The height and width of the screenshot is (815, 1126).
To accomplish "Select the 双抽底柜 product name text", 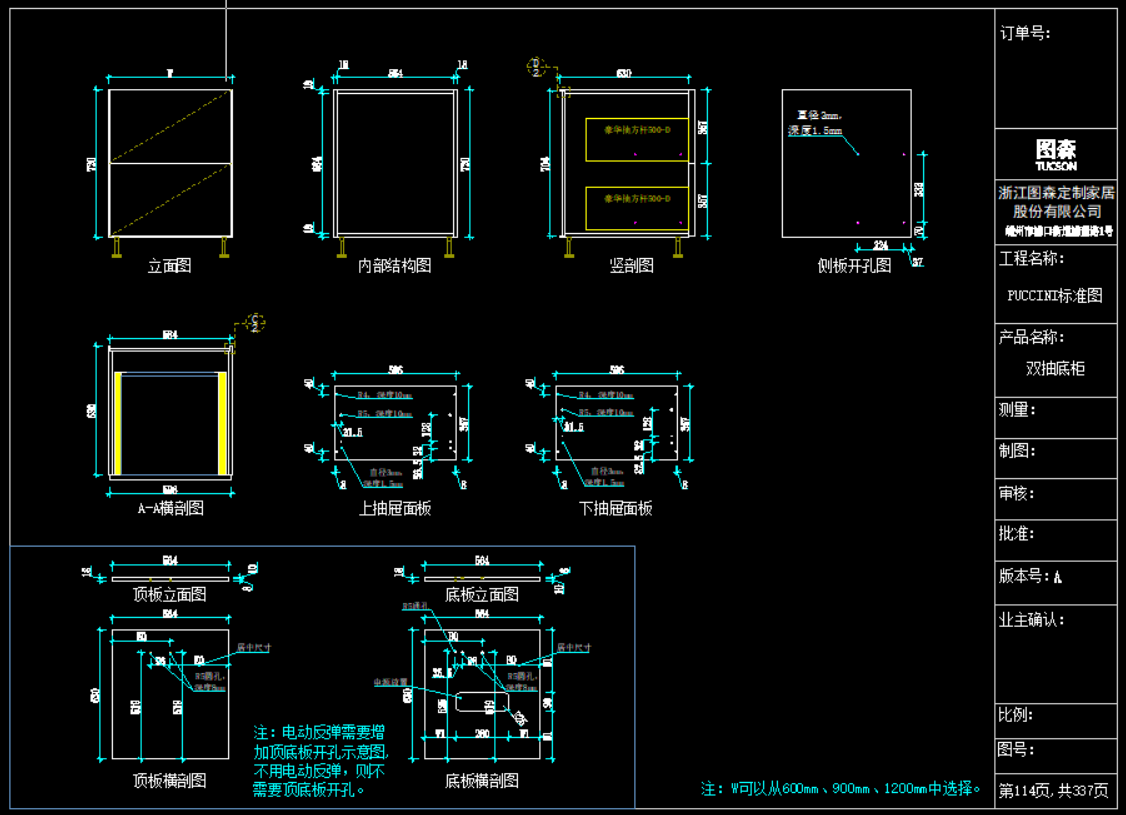I will coord(1056,369).
